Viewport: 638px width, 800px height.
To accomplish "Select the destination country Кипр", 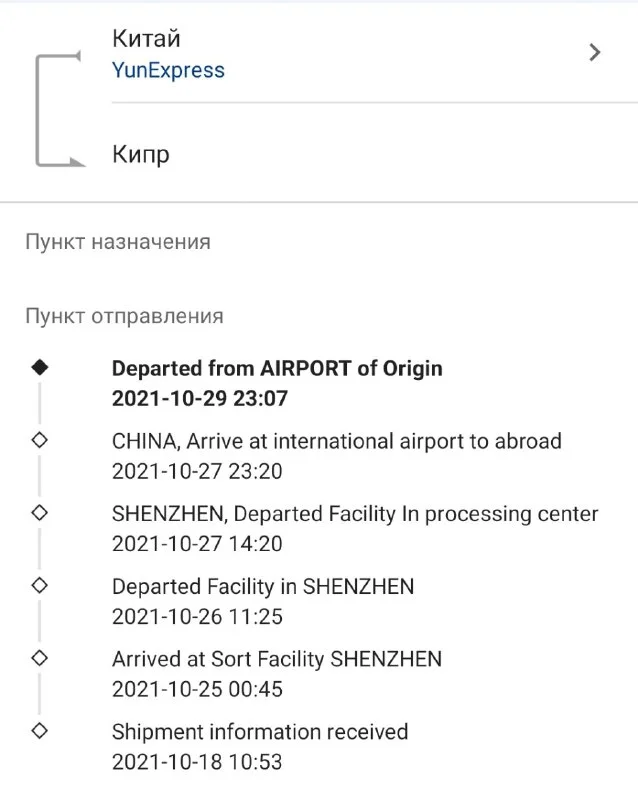I will click(141, 155).
